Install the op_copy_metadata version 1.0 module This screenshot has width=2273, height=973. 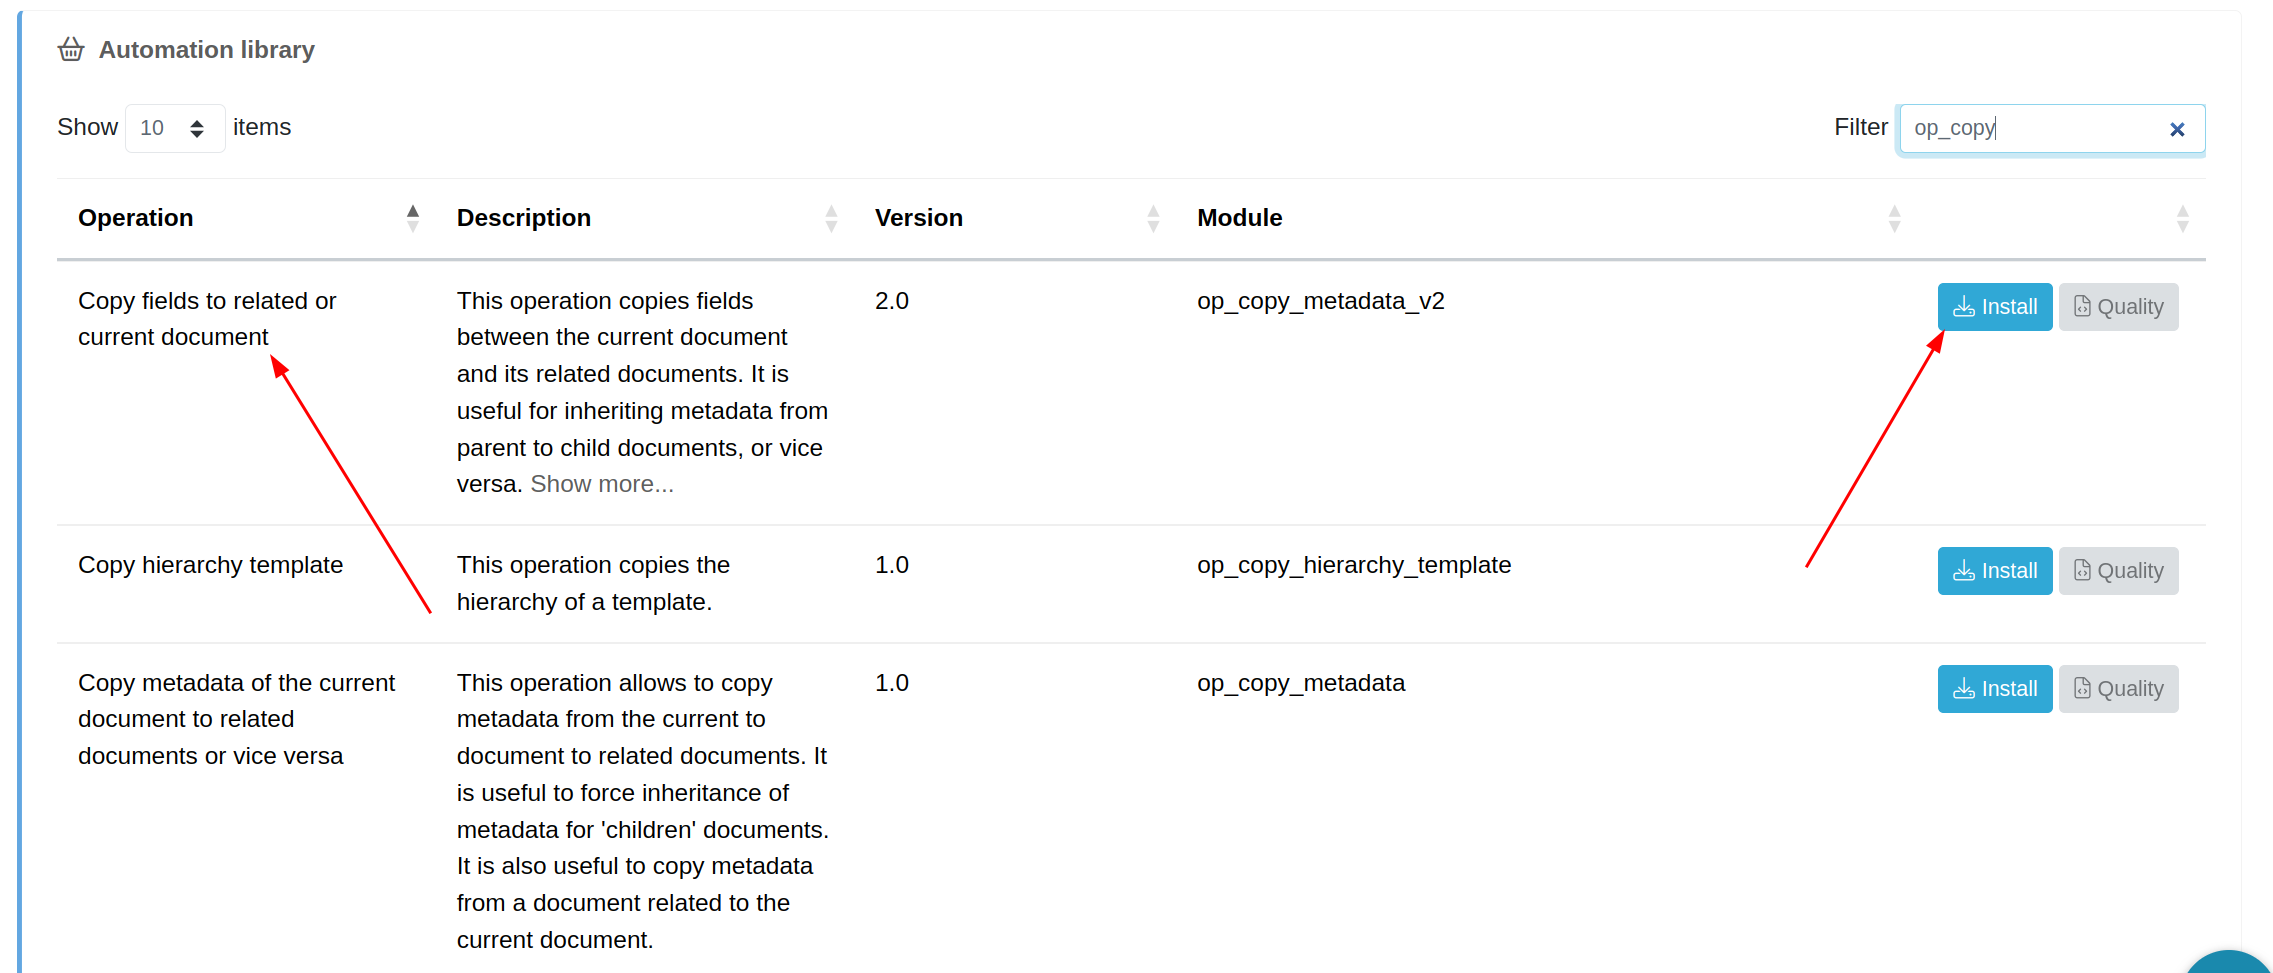click(x=1994, y=689)
